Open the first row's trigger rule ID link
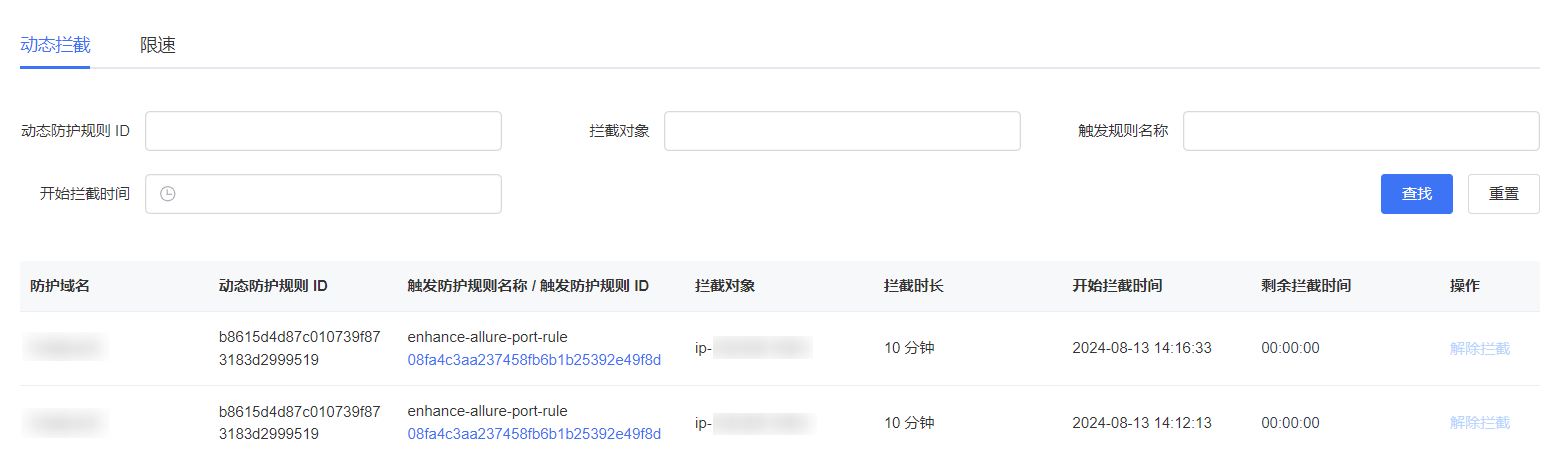This screenshot has height=460, width=1562. [534, 360]
